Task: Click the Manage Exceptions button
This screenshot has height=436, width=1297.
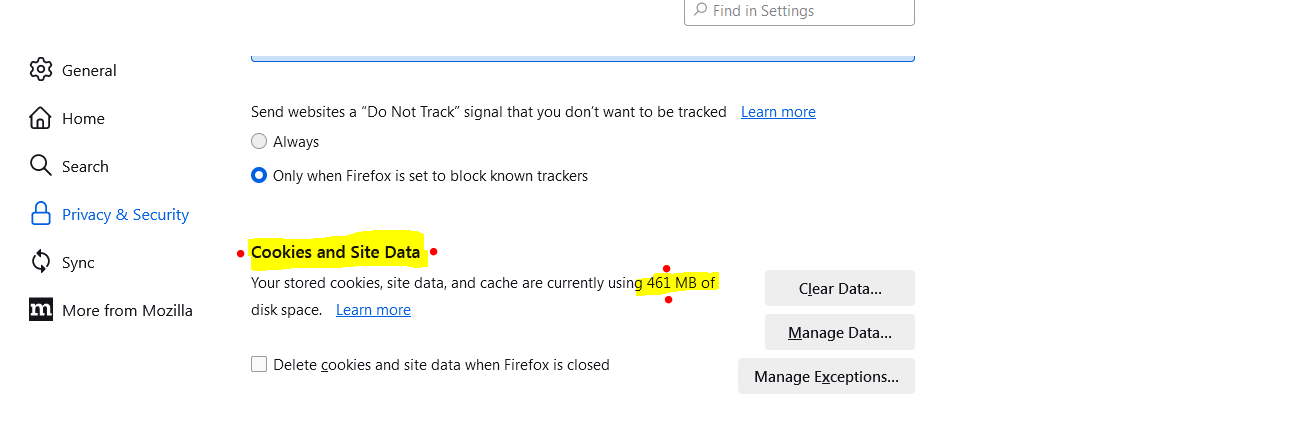Action: 826,376
